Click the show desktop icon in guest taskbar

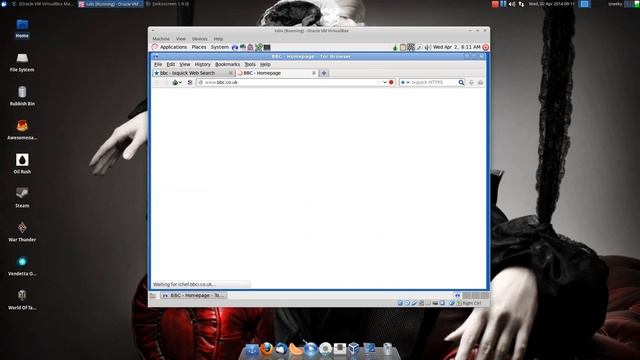coord(153,296)
